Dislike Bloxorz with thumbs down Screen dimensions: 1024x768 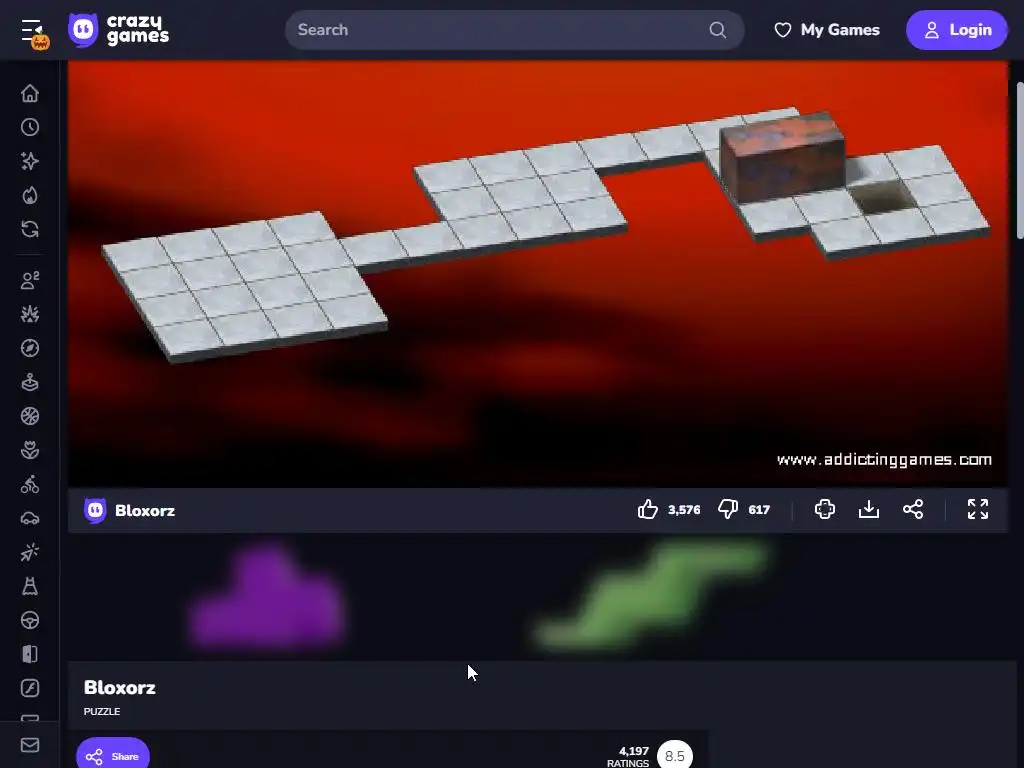pos(728,509)
